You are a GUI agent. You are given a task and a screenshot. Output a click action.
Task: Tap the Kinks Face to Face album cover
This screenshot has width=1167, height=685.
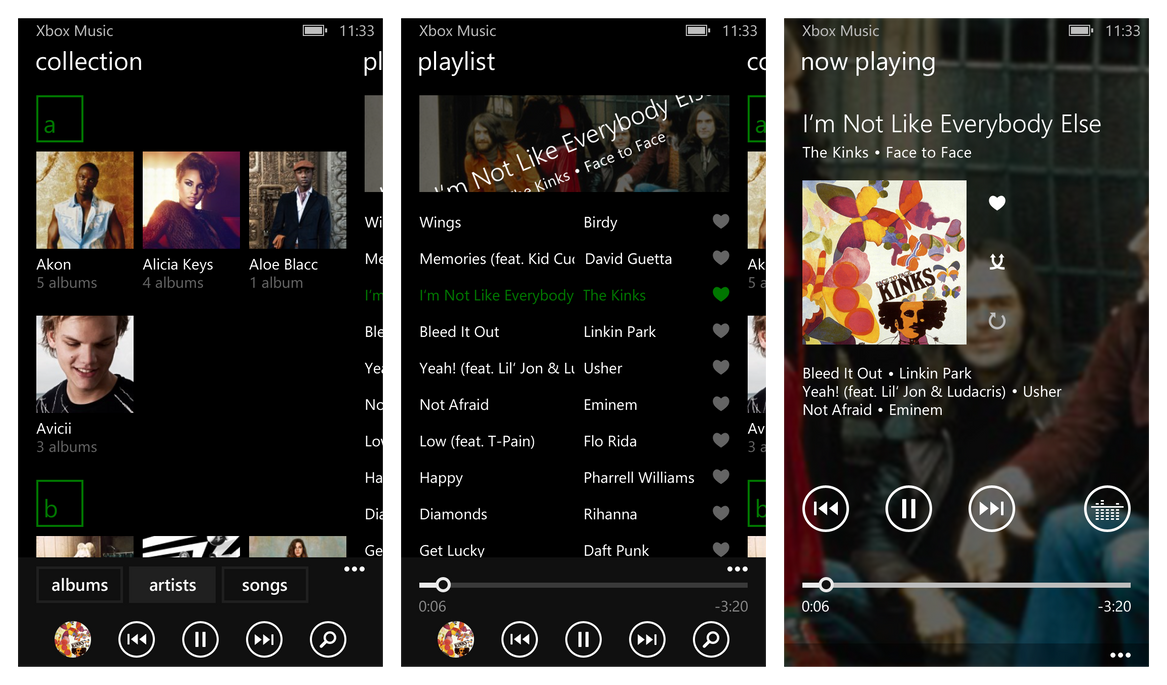pos(884,262)
